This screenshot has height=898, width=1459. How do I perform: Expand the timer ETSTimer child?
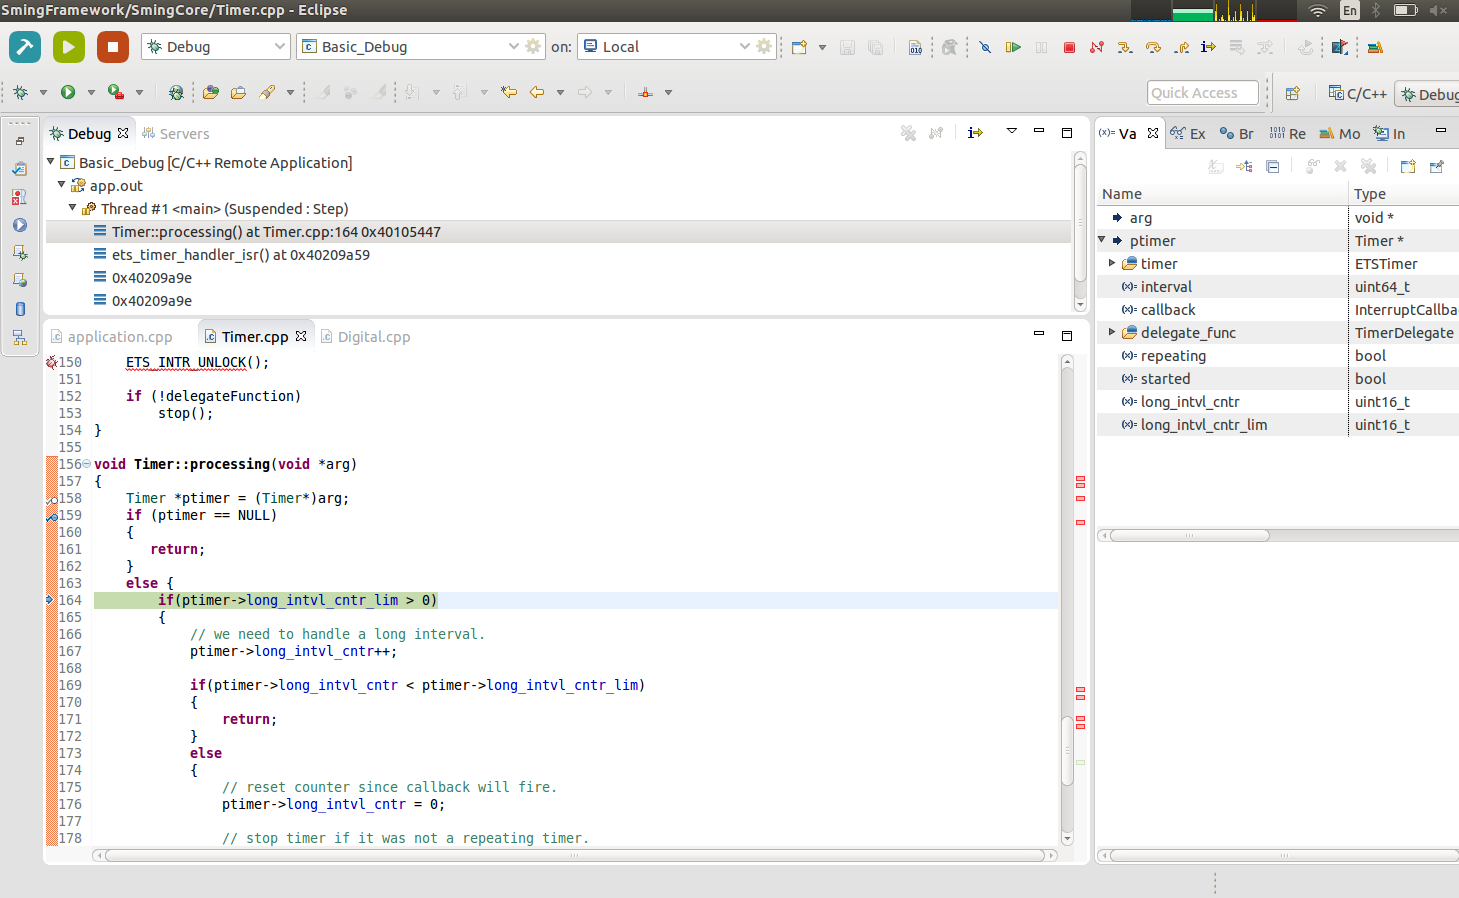coord(1111,263)
